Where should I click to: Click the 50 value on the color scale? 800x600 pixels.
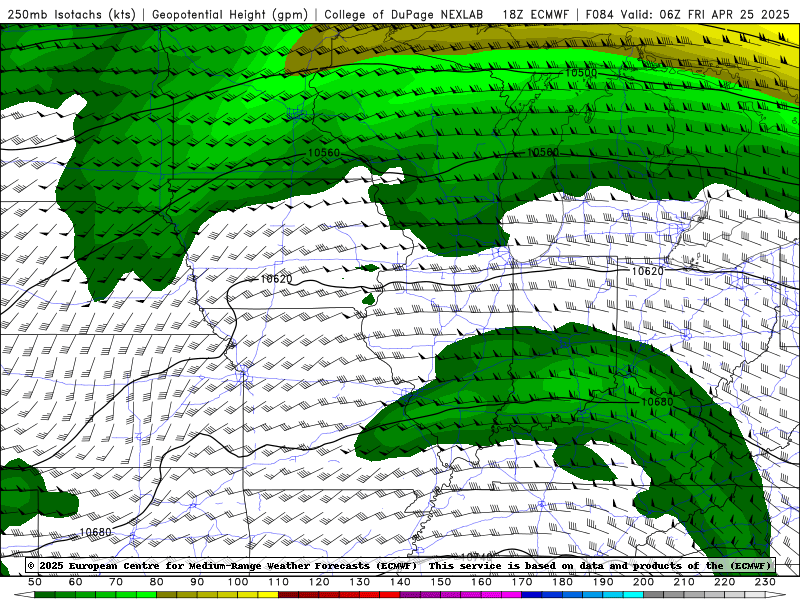tap(35, 582)
